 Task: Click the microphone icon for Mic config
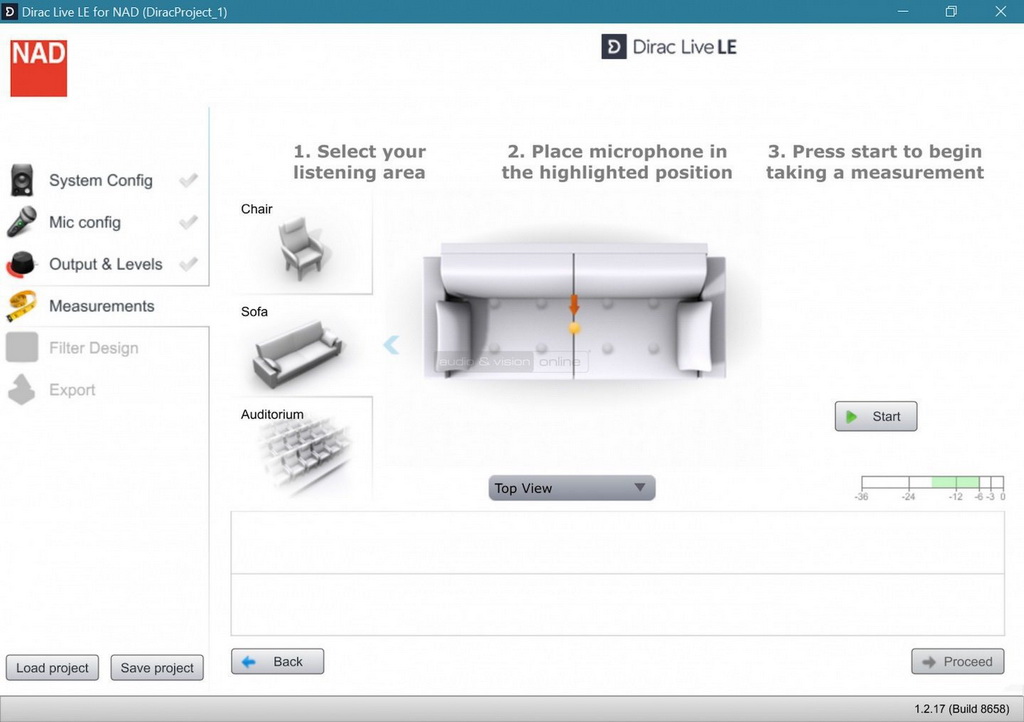[x=22, y=222]
